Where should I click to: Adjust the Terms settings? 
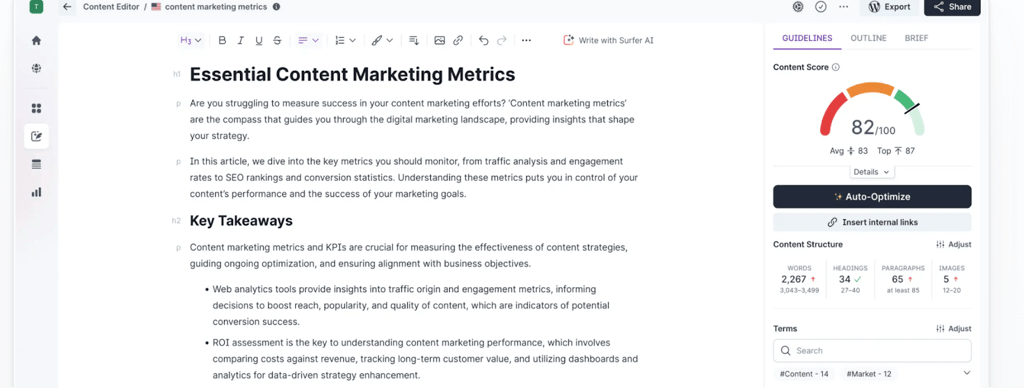[x=953, y=329]
